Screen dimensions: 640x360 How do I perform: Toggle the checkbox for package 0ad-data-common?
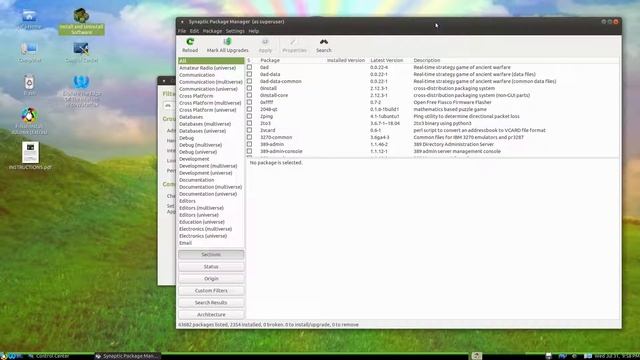249,81
